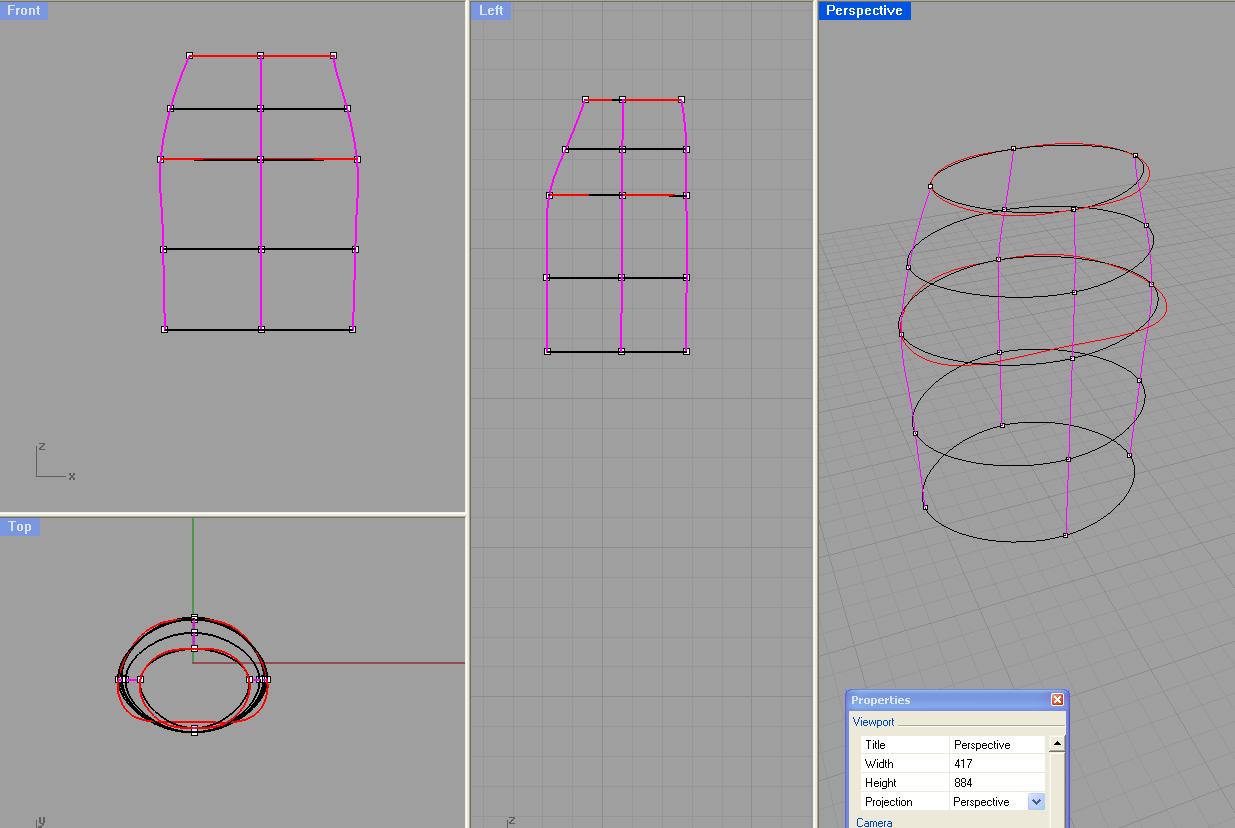Close the Properties panel
Viewport: 1235px width, 828px height.
pyautogui.click(x=1057, y=700)
